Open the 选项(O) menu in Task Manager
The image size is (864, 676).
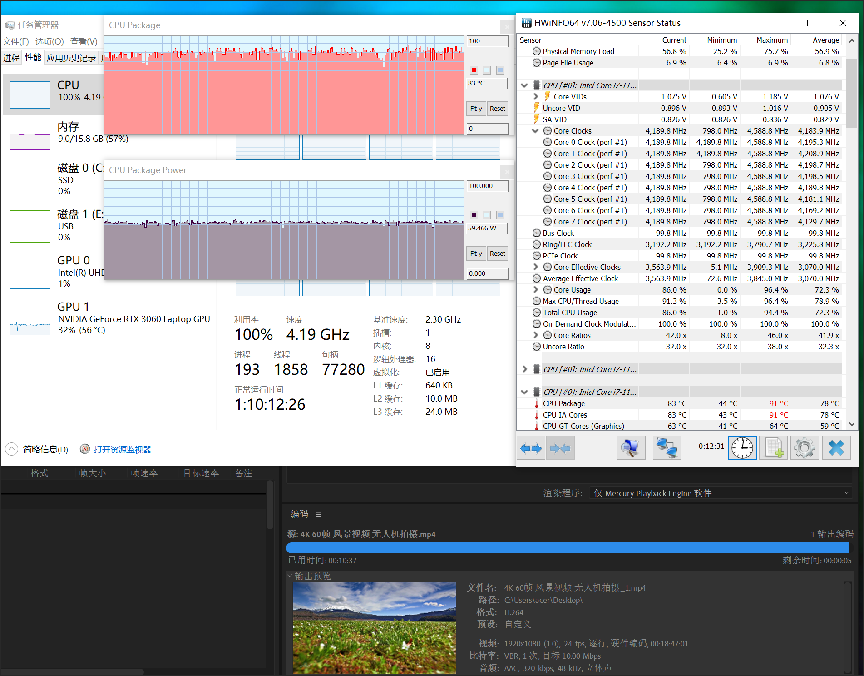tap(49, 42)
